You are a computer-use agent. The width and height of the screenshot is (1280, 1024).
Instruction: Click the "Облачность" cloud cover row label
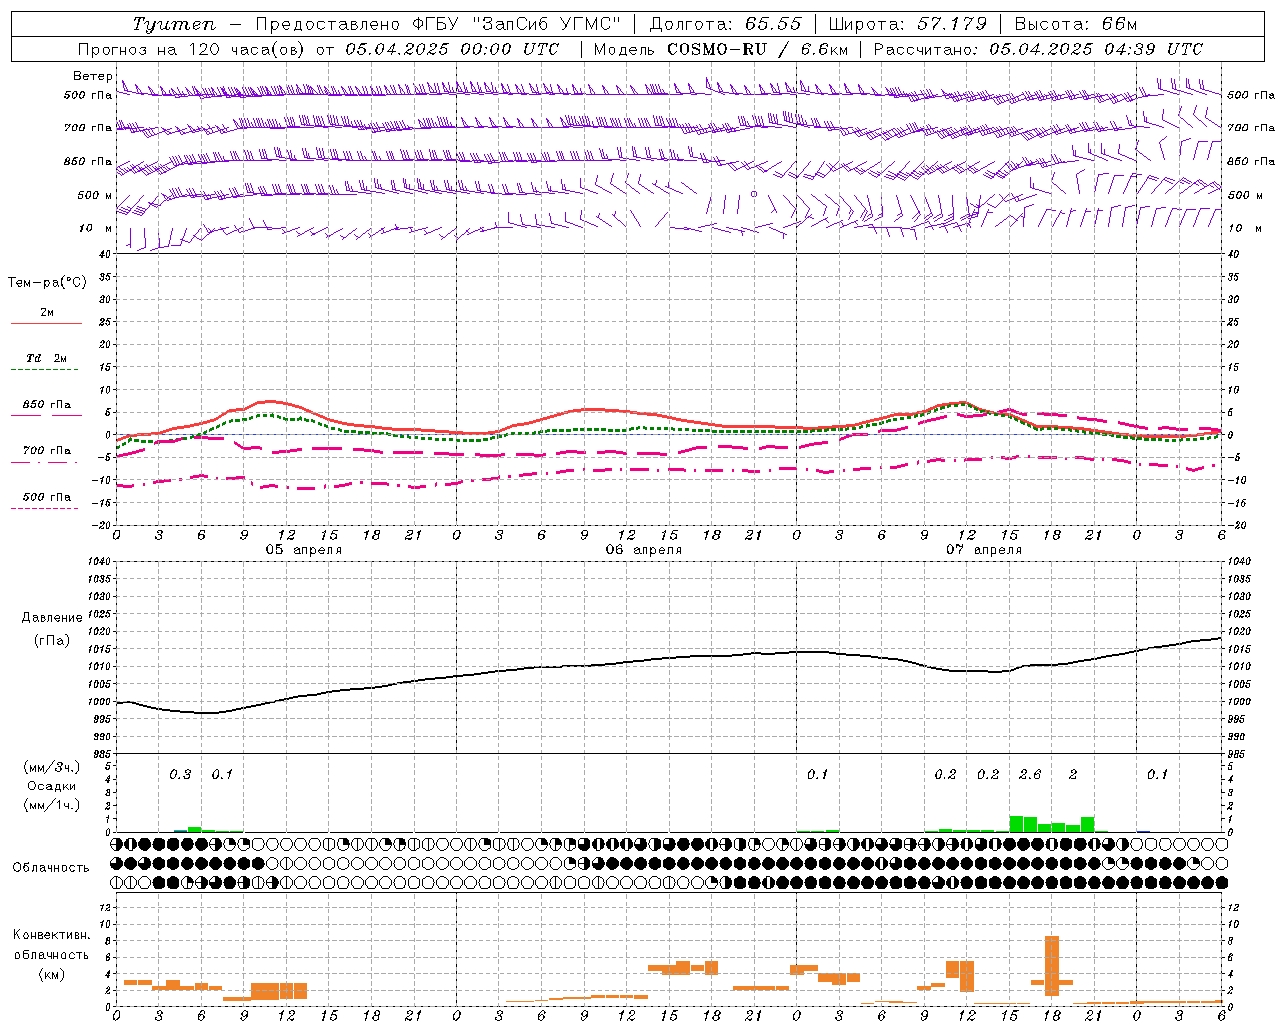click(x=50, y=867)
